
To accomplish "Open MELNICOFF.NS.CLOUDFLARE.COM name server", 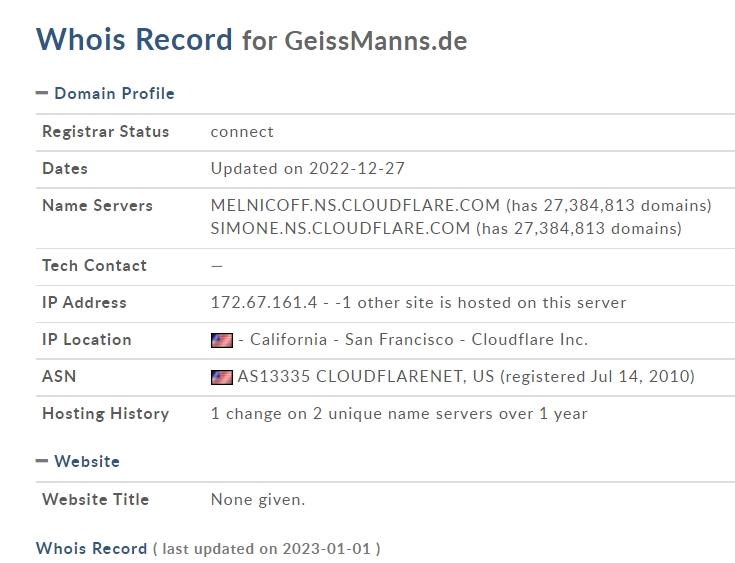I will [x=355, y=205].
